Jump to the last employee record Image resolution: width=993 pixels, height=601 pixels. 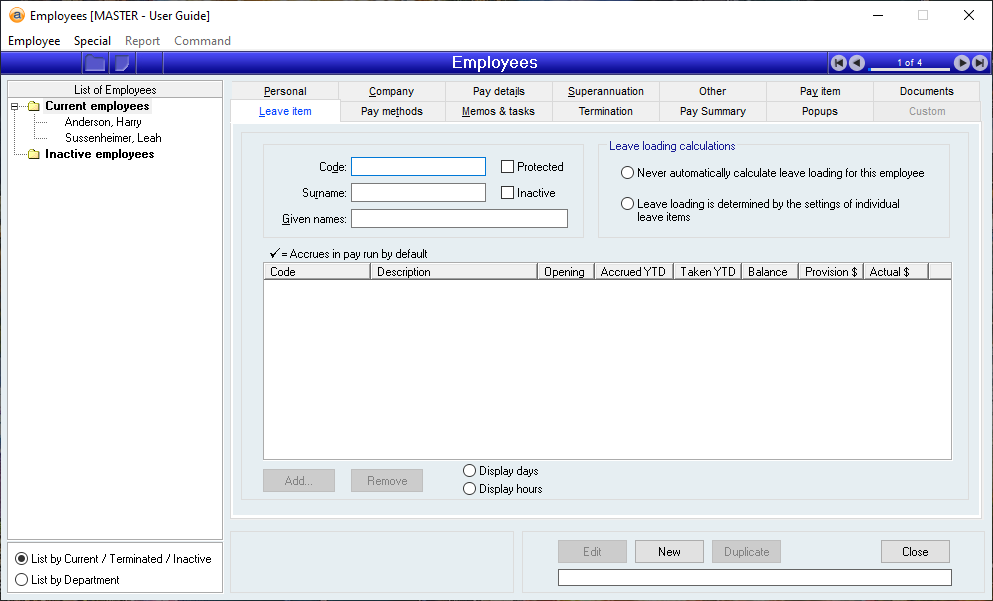(x=979, y=63)
